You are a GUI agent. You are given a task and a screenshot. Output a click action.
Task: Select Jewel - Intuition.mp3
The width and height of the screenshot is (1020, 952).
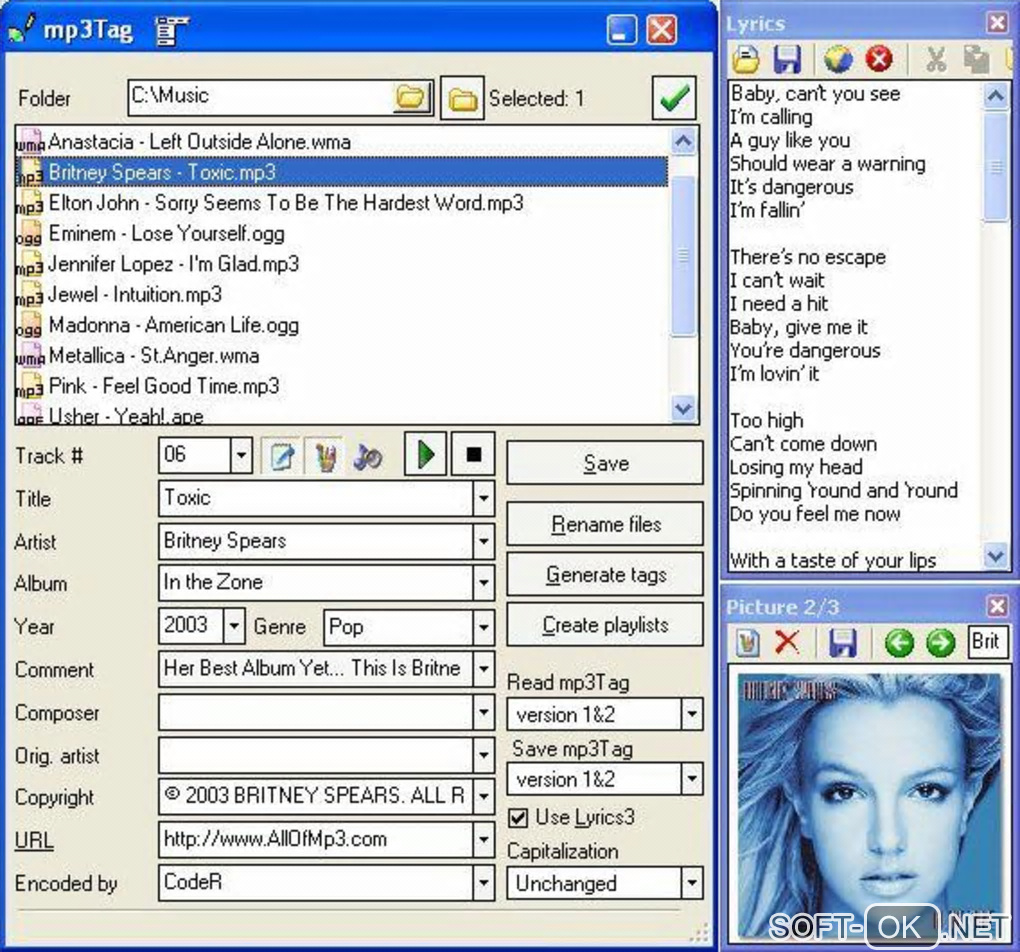click(342, 295)
